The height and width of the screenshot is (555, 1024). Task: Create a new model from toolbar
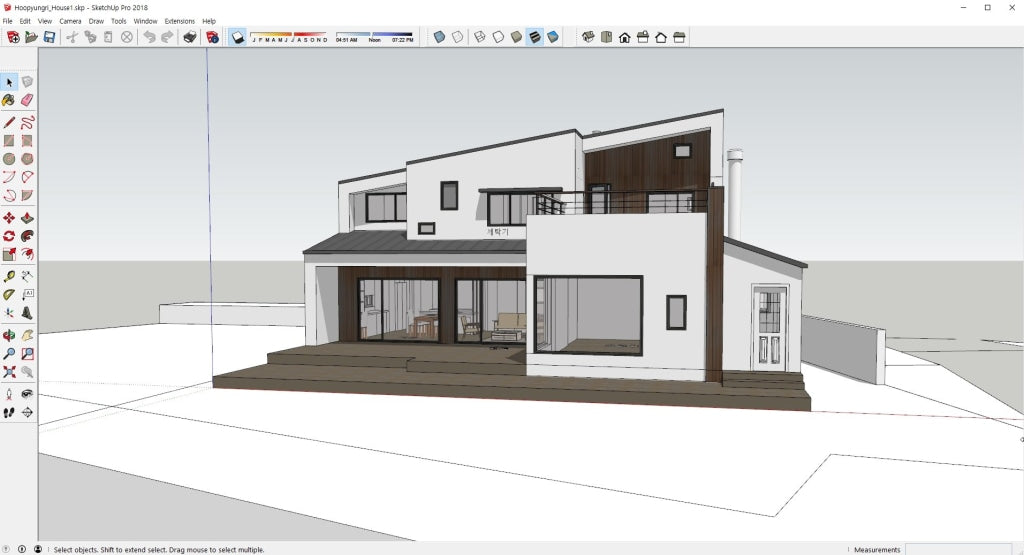click(12, 37)
